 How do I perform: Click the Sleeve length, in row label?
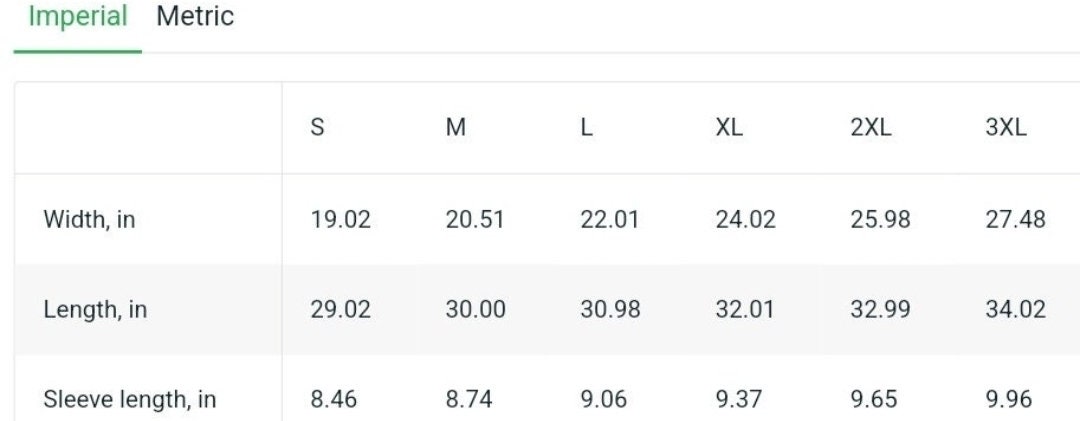129,400
